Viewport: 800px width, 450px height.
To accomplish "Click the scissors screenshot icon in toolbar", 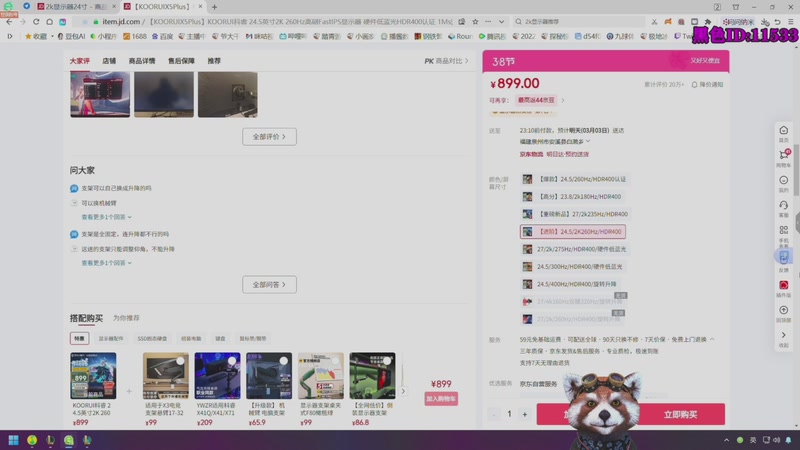I will click(x=654, y=22).
